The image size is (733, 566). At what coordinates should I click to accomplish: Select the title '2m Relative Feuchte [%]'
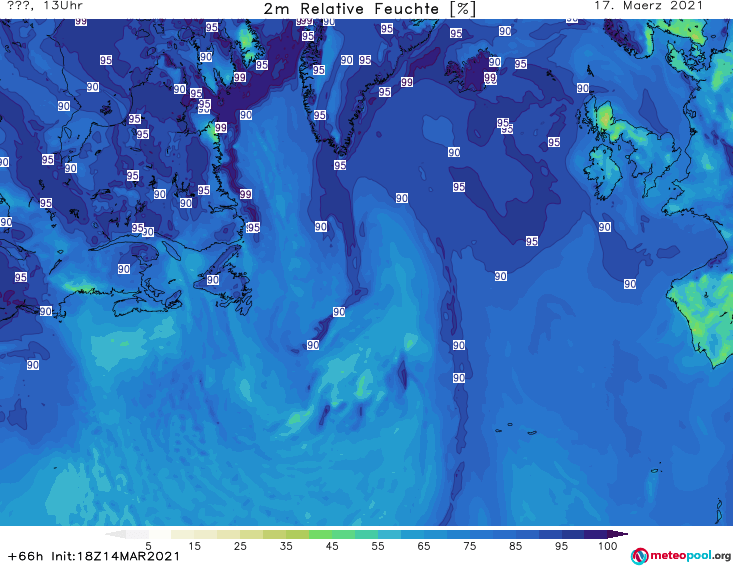(369, 9)
